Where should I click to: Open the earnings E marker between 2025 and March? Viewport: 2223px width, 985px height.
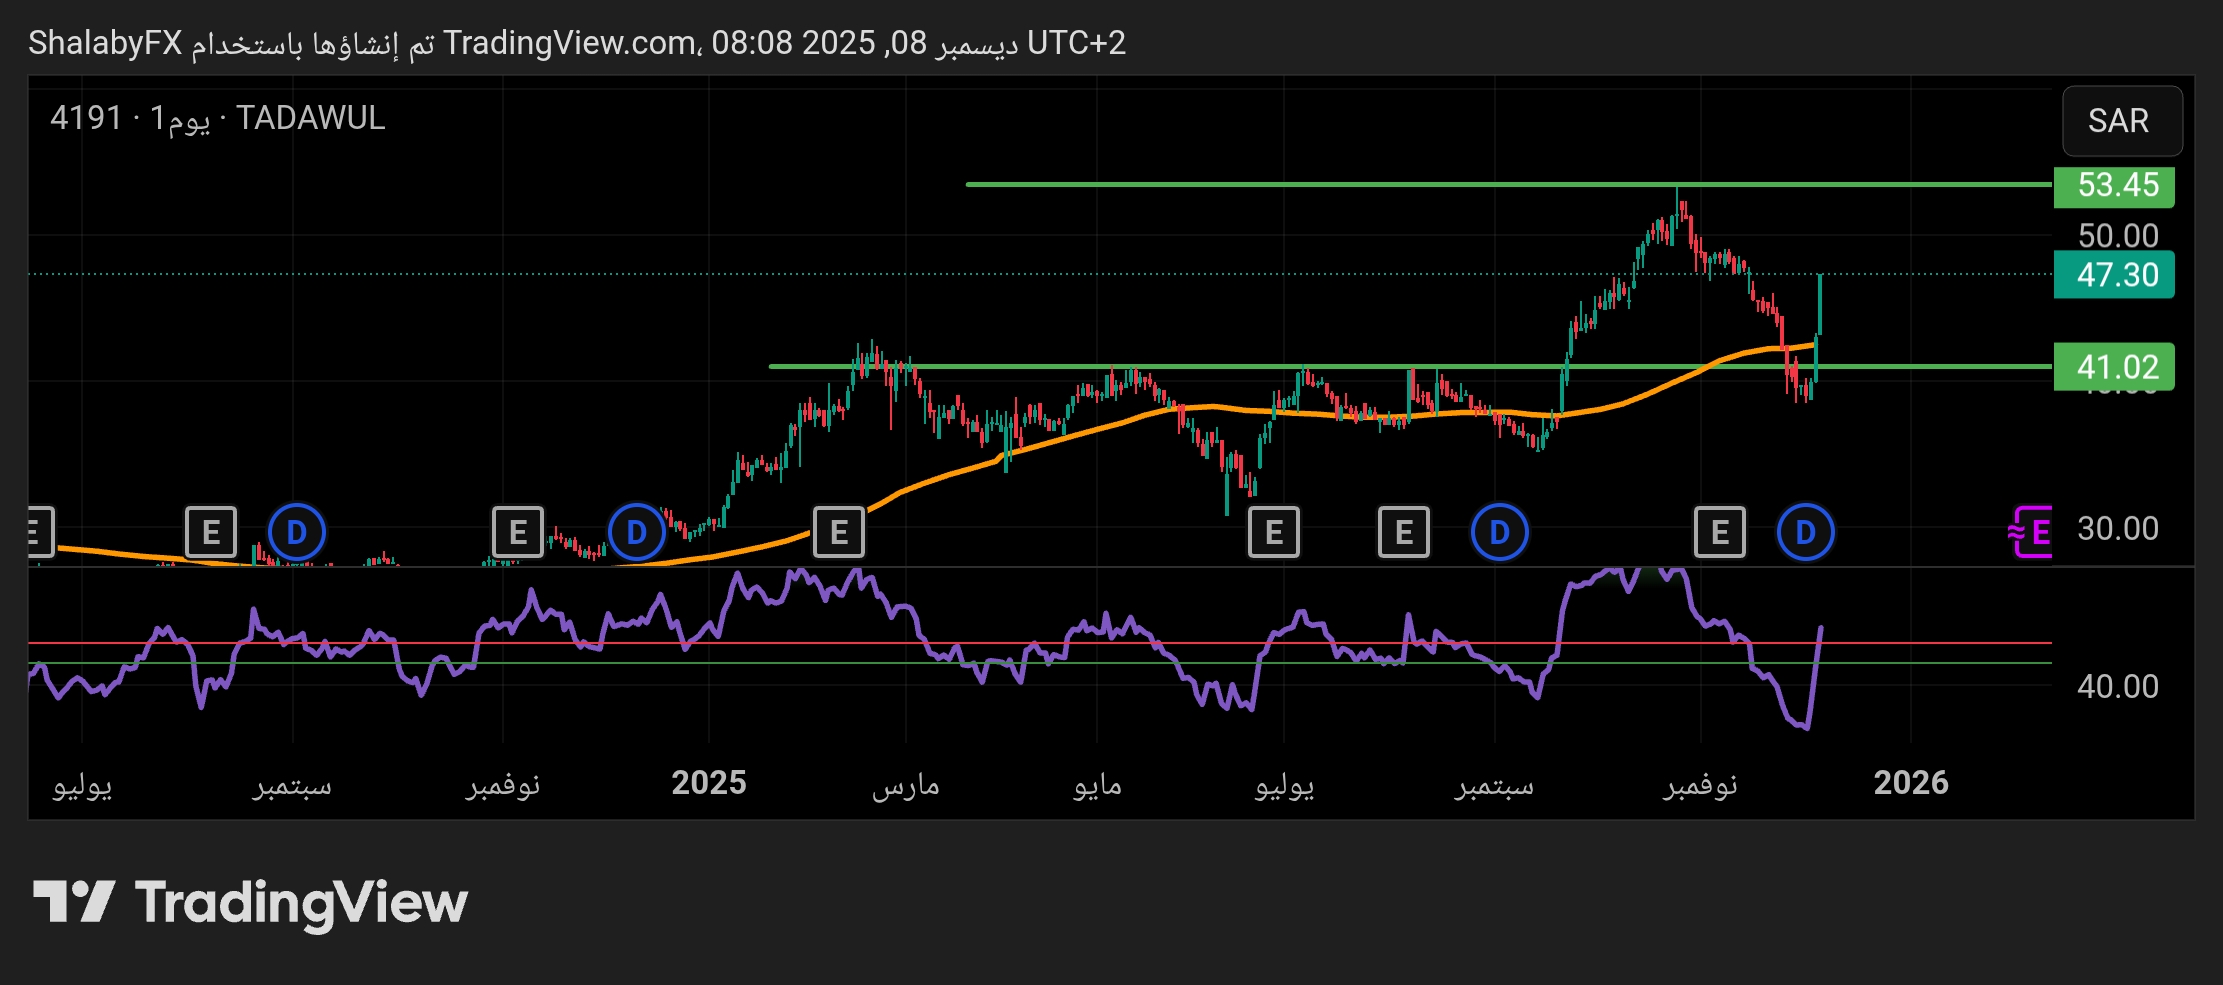click(839, 532)
